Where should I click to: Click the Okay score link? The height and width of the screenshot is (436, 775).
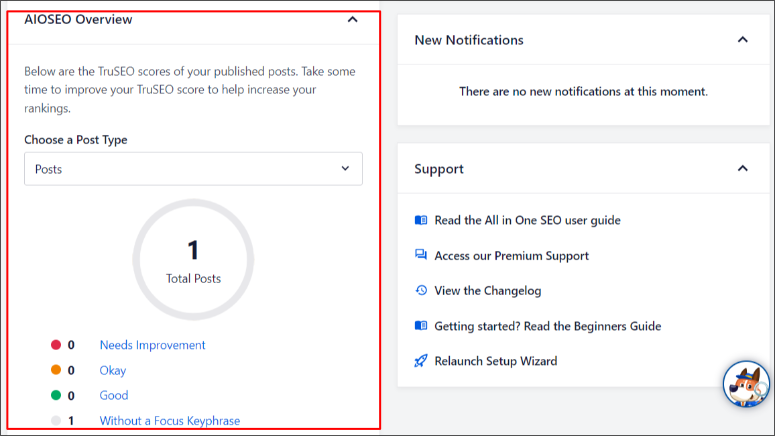click(x=113, y=370)
